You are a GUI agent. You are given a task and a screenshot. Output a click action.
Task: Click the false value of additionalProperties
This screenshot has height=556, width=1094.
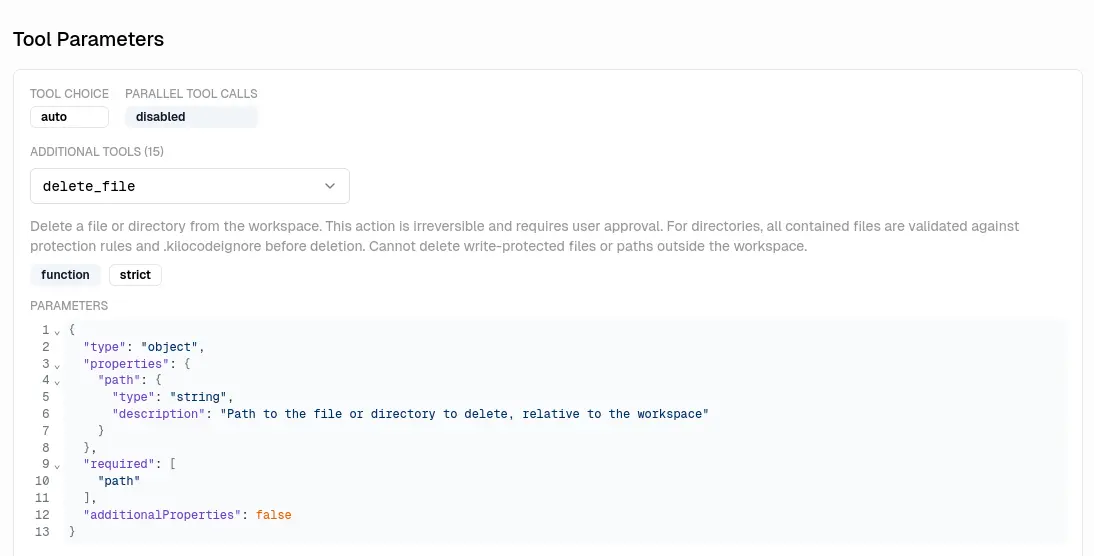273,515
